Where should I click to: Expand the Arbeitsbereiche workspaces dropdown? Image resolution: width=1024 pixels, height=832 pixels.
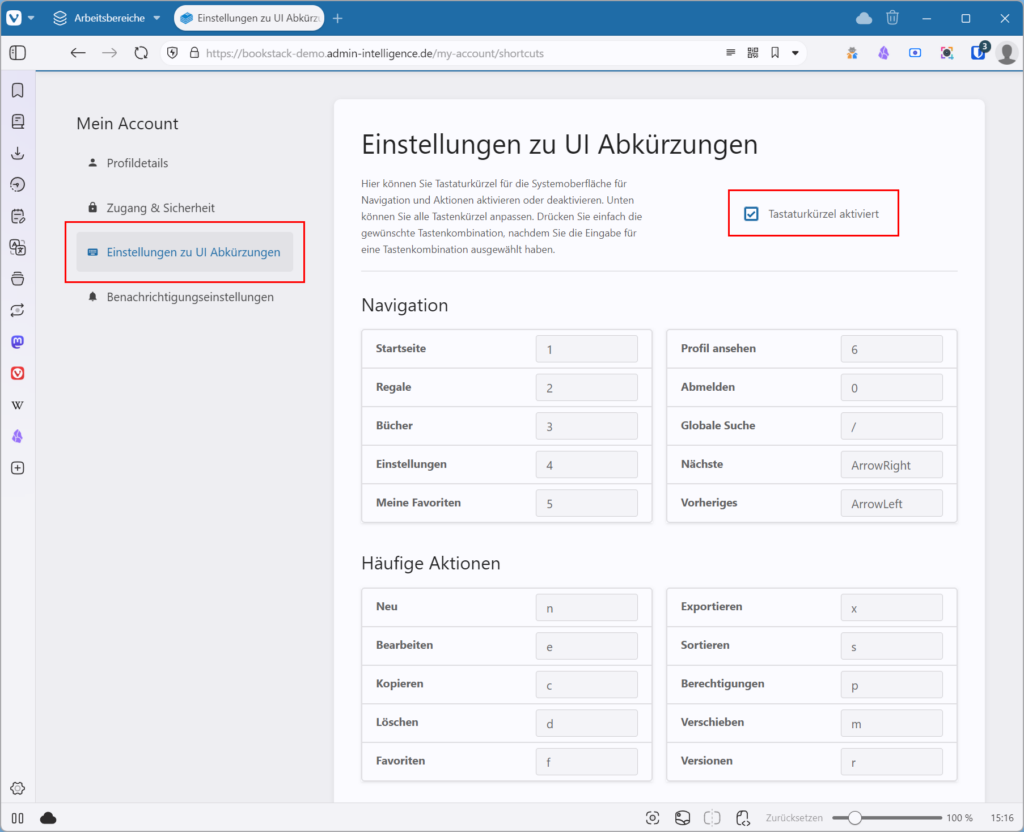point(107,18)
